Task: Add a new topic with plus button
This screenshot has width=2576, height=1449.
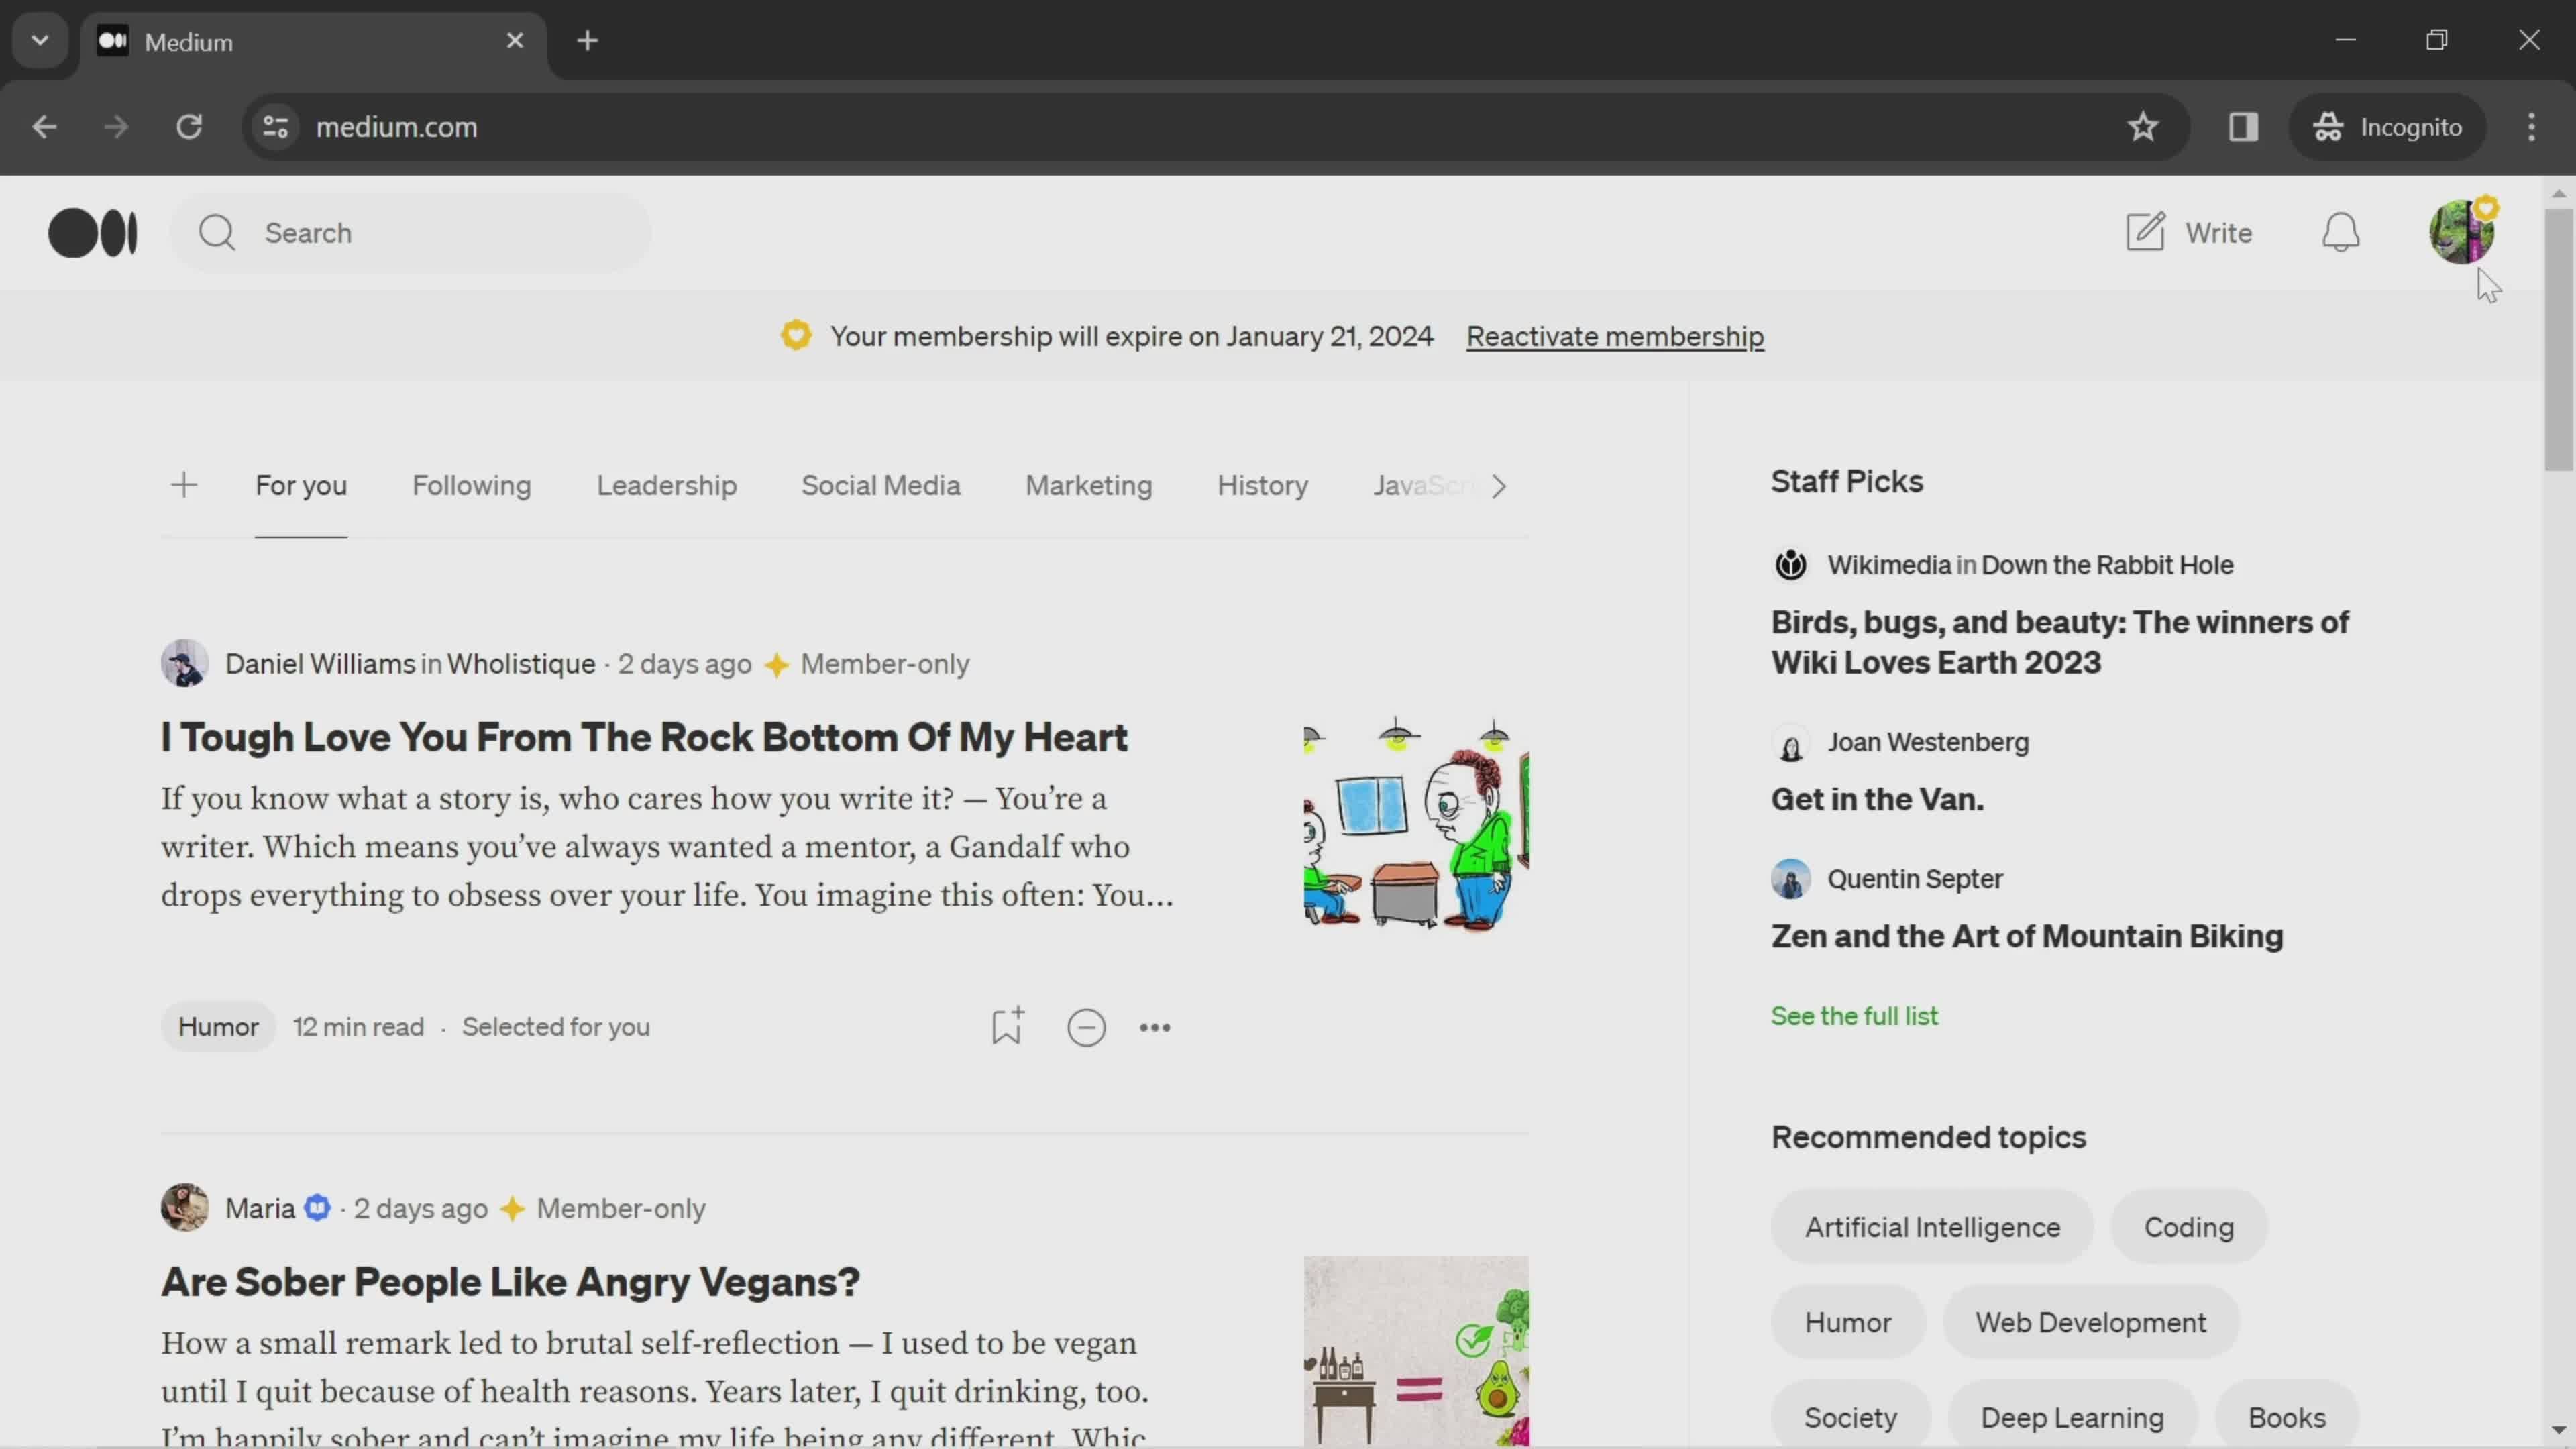Action: 182,485
